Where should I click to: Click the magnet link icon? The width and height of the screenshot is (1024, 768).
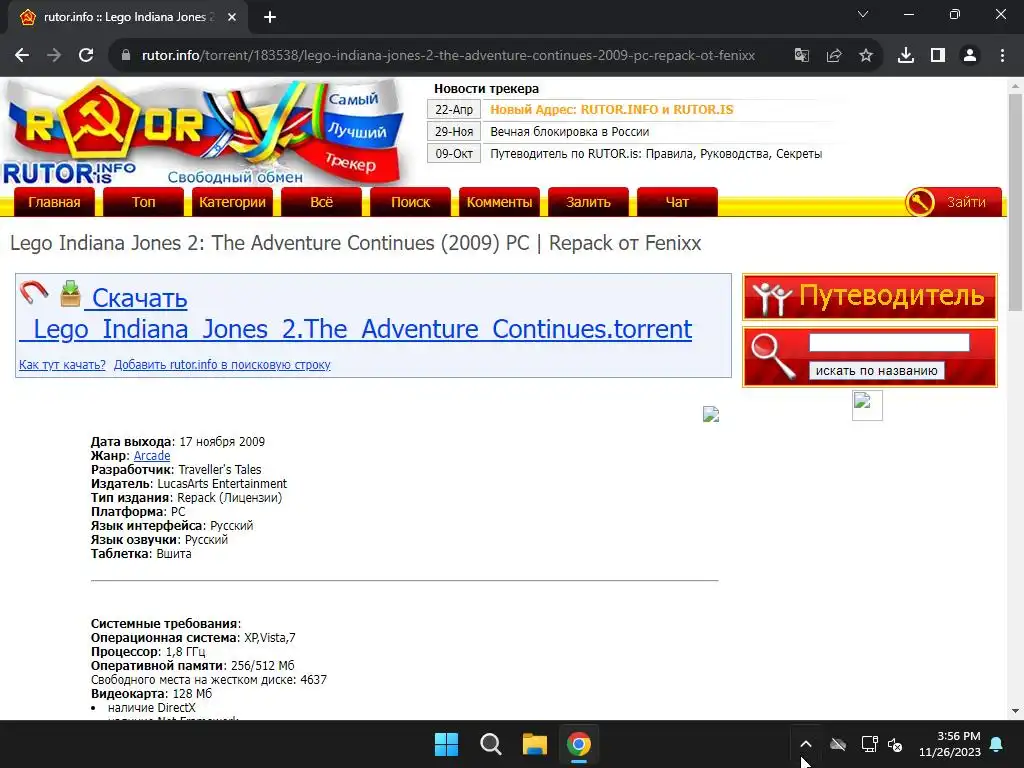coord(34,293)
